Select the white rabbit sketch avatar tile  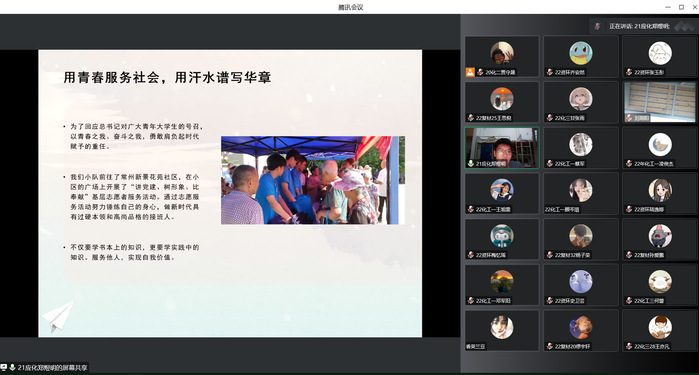(x=659, y=57)
